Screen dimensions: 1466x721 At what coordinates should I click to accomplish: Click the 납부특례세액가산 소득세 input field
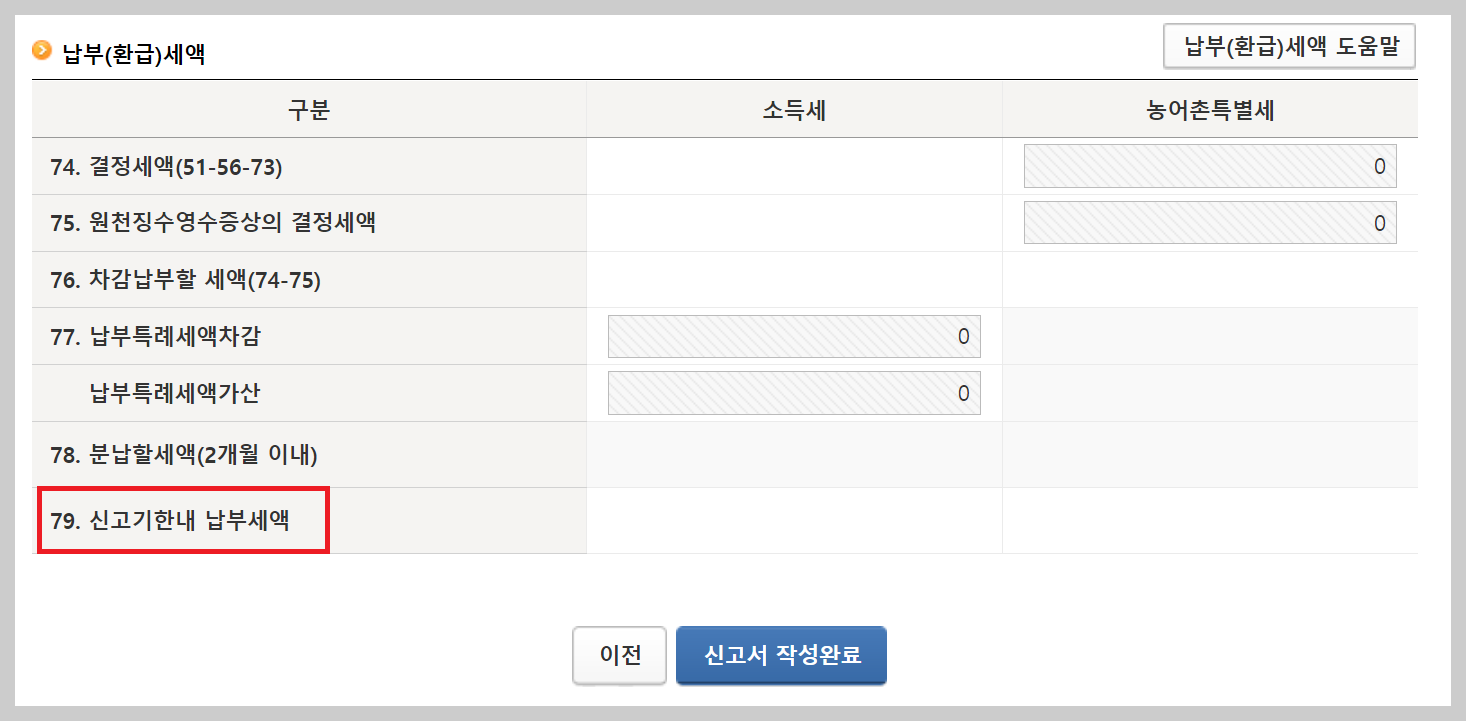pos(794,392)
